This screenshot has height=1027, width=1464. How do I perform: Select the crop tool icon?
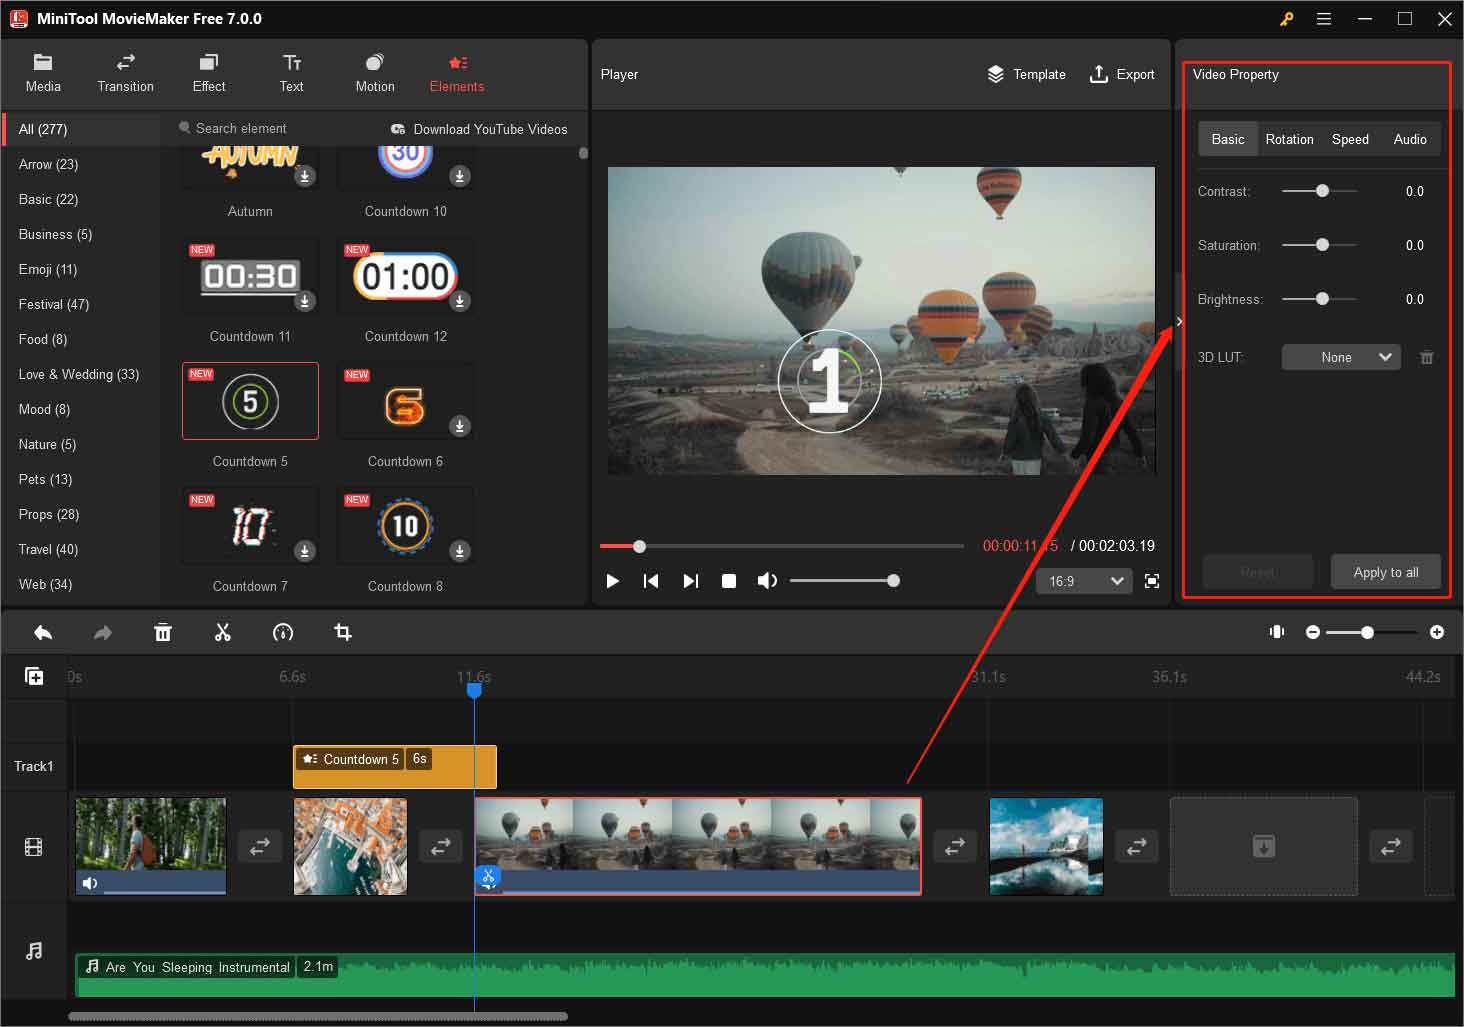tap(343, 632)
